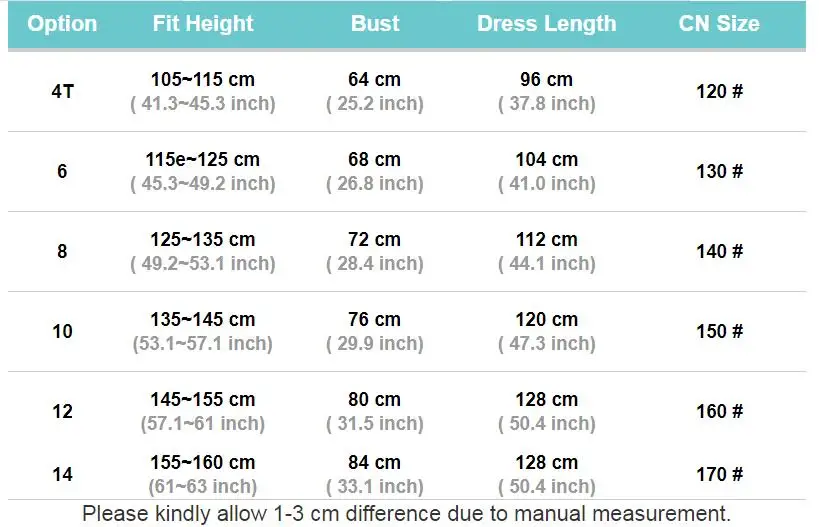Click the Fit Height column header

[203, 24]
